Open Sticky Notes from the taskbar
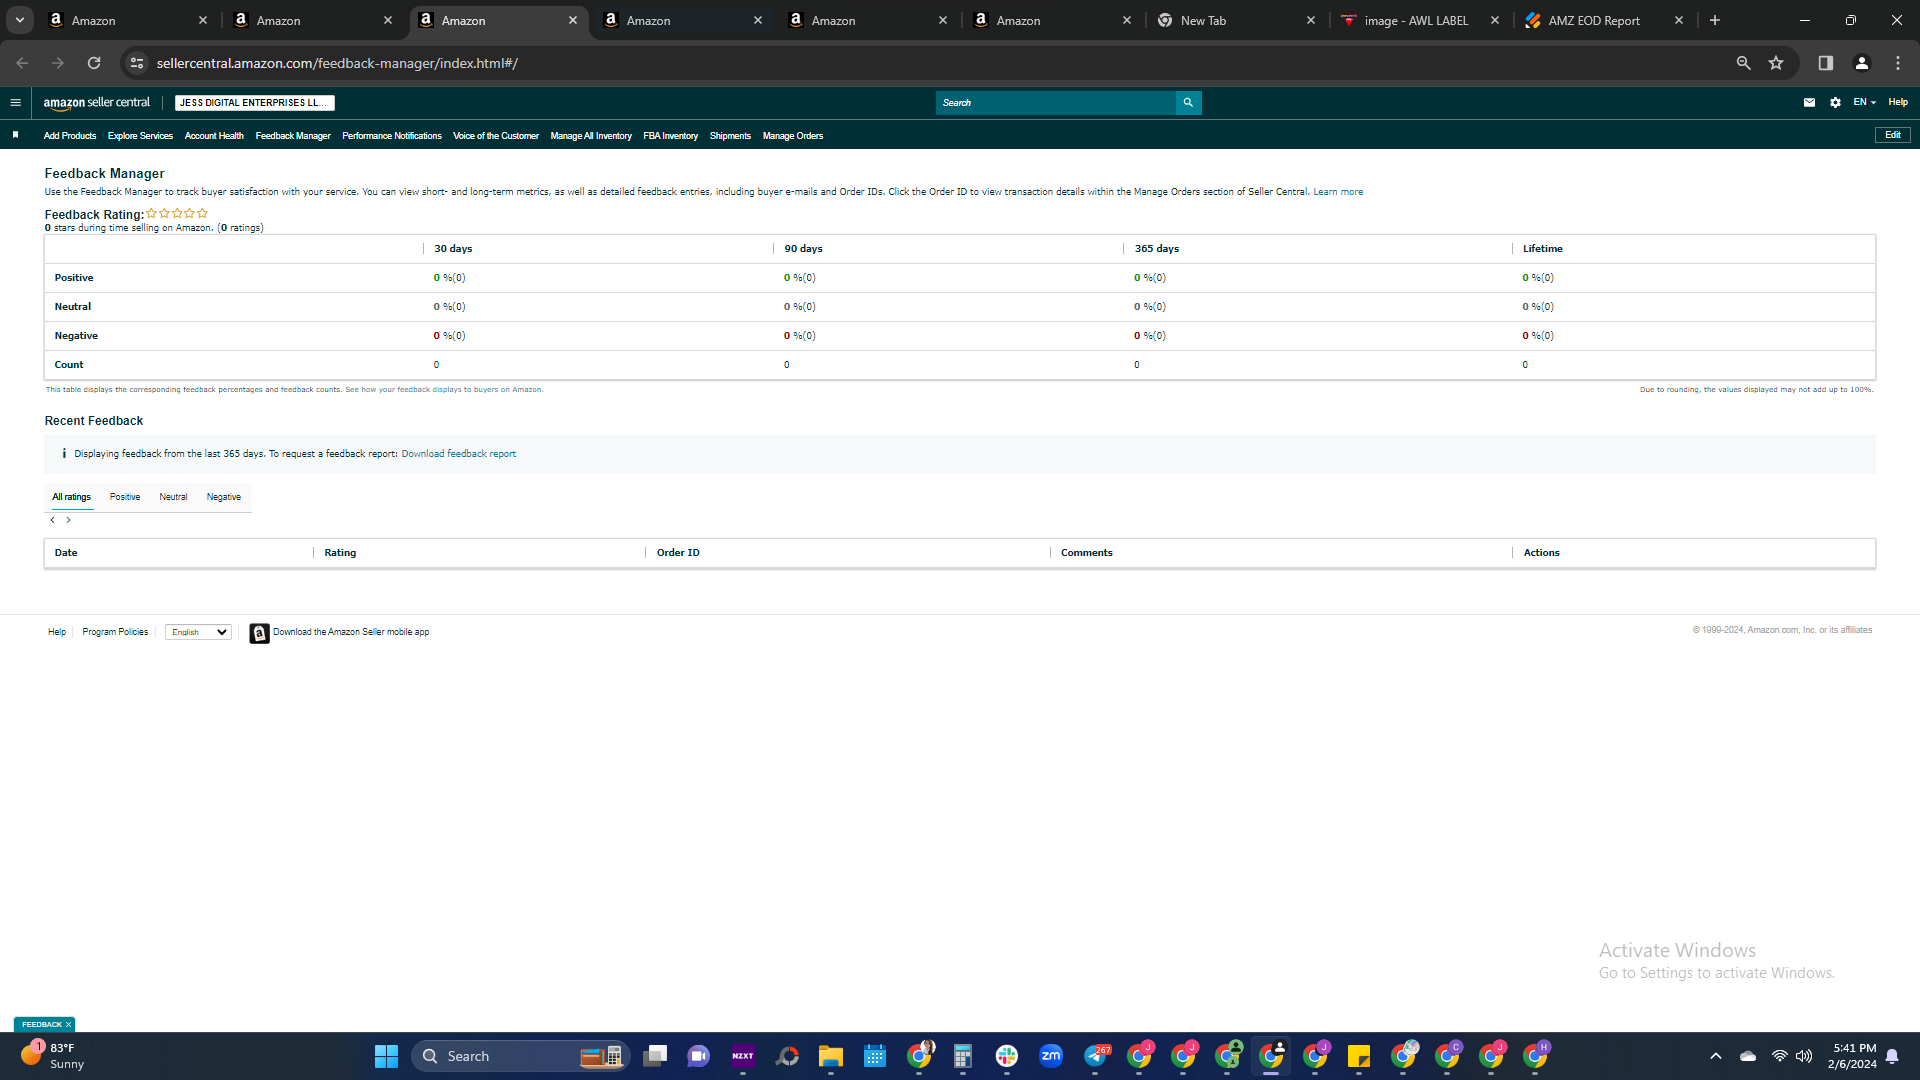The image size is (1920, 1080). click(1359, 1056)
